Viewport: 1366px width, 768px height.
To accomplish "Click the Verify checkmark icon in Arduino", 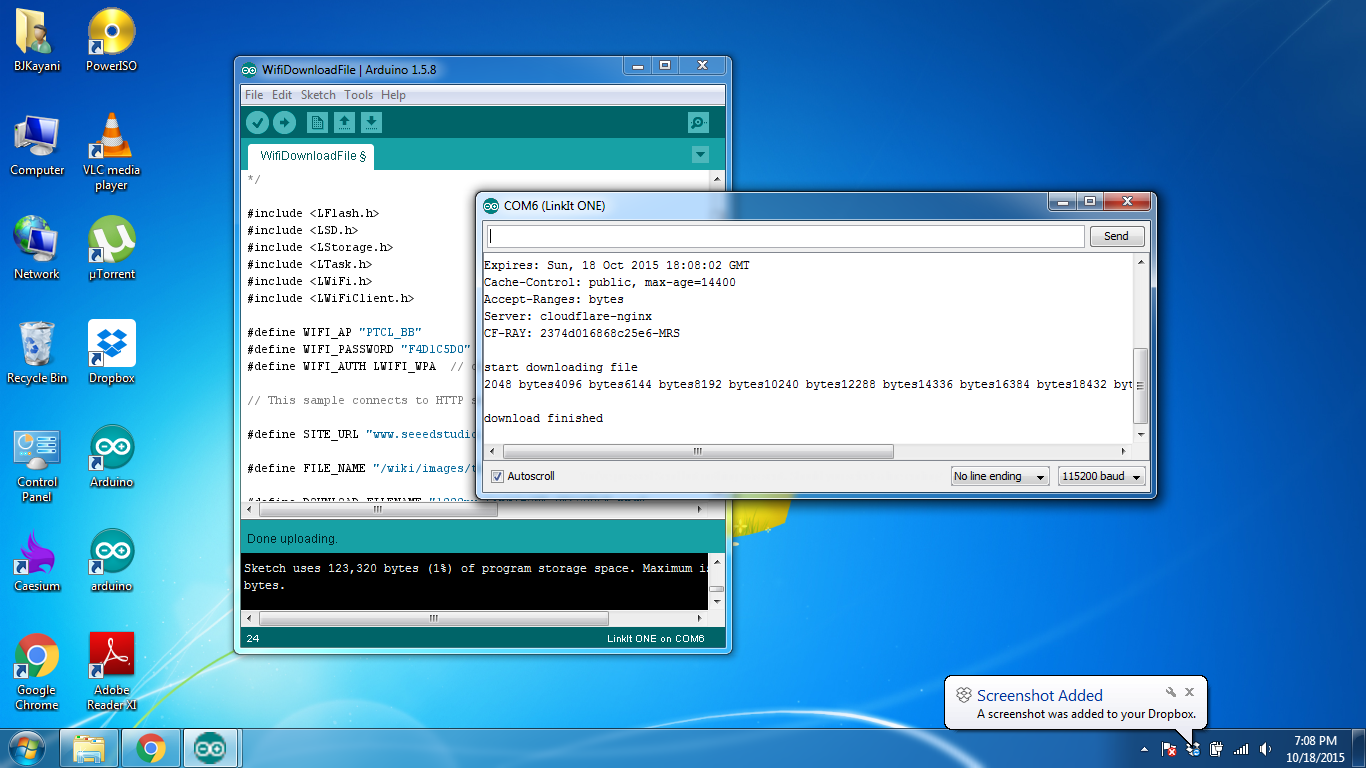I will [258, 122].
